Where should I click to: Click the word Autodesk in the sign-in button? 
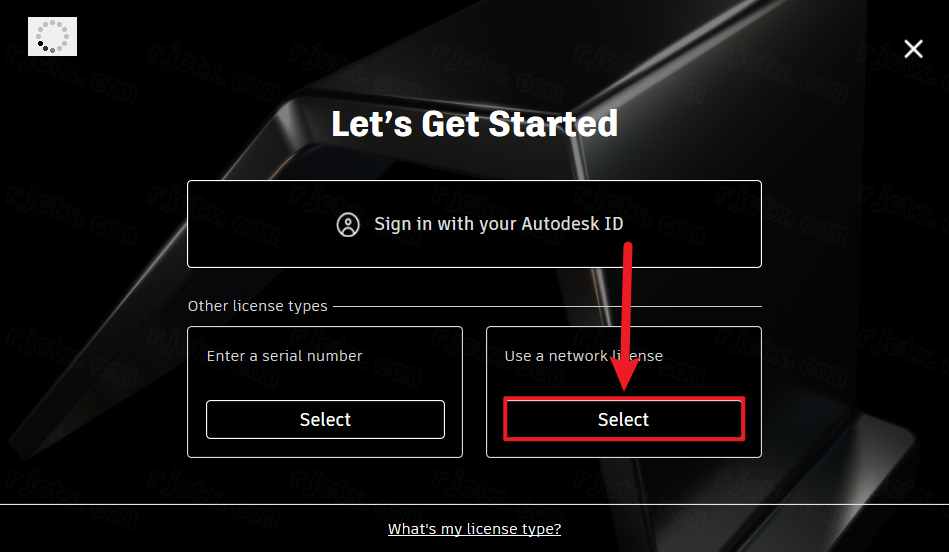(x=558, y=224)
